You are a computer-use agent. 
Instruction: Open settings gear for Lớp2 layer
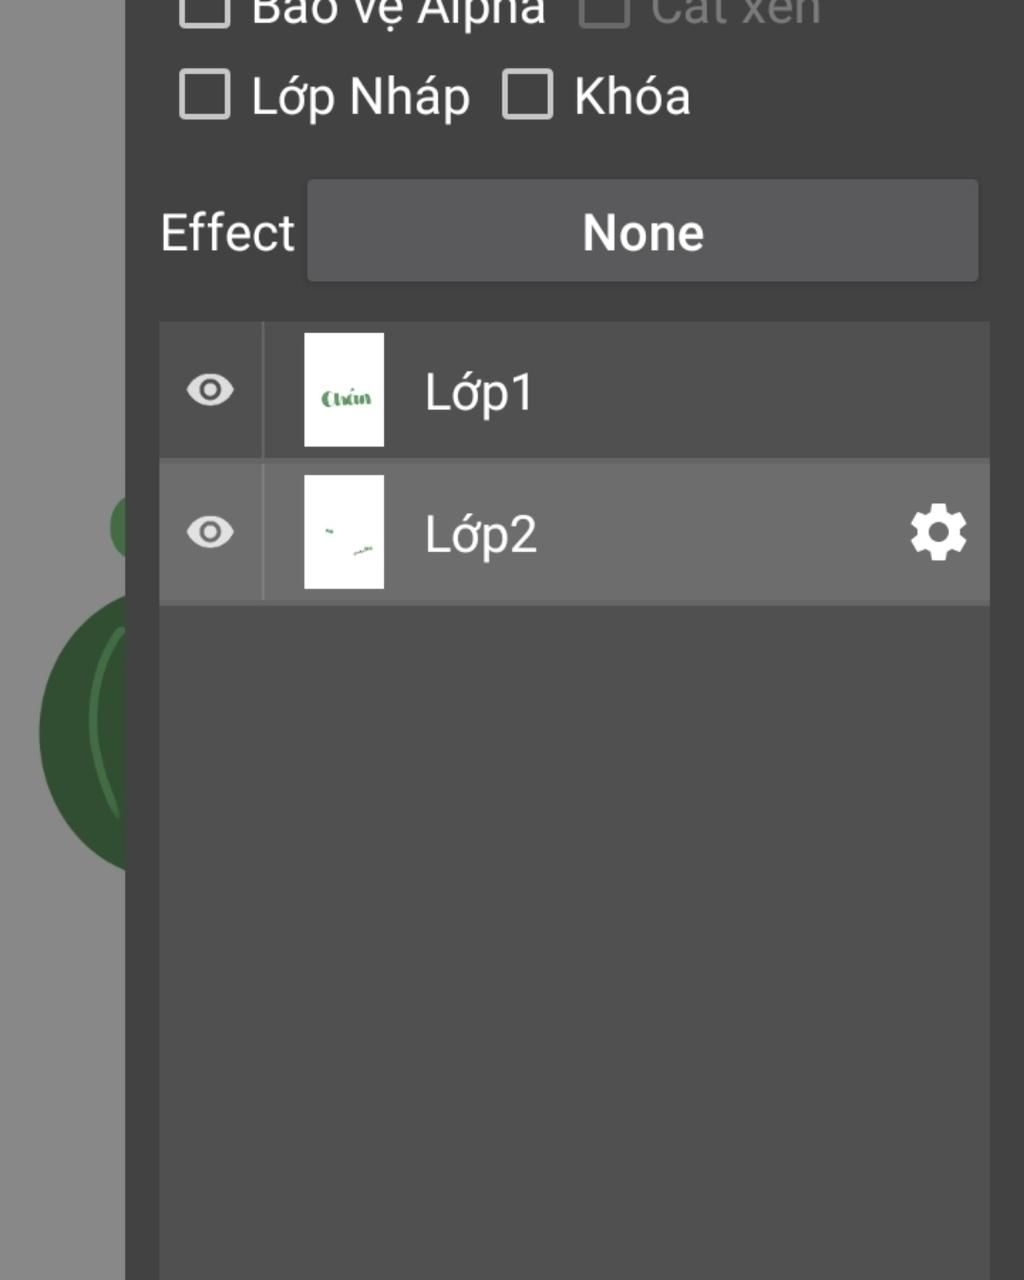938,533
